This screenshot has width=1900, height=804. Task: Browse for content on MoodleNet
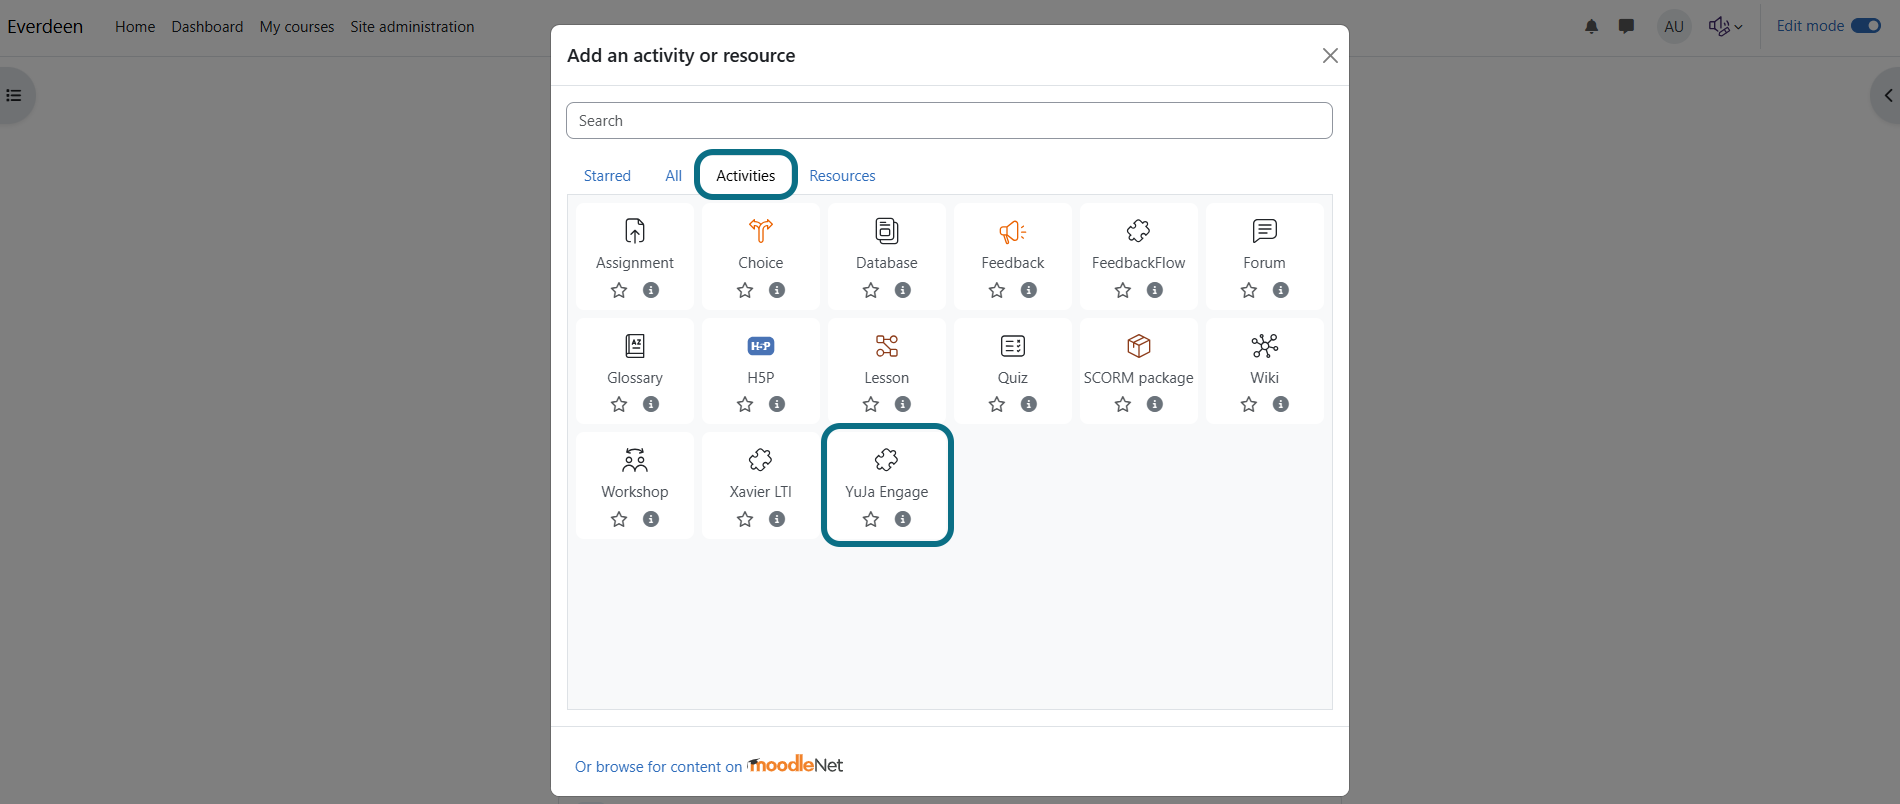[709, 766]
